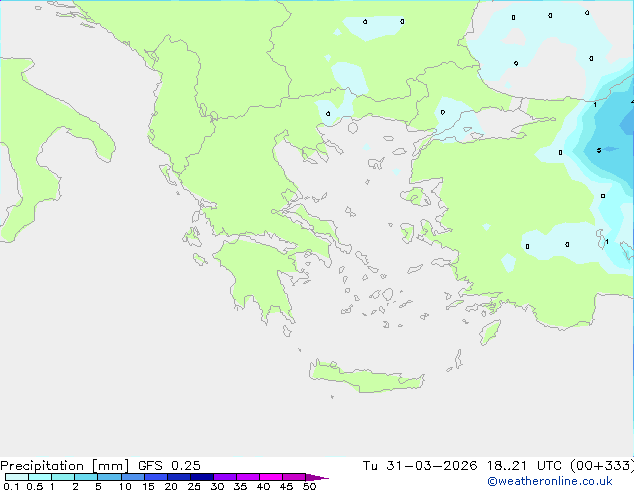Viewport: 634px width, 490px height.
Task: Click the 0.1 mm legend color swatch
Action: click(x=17, y=477)
